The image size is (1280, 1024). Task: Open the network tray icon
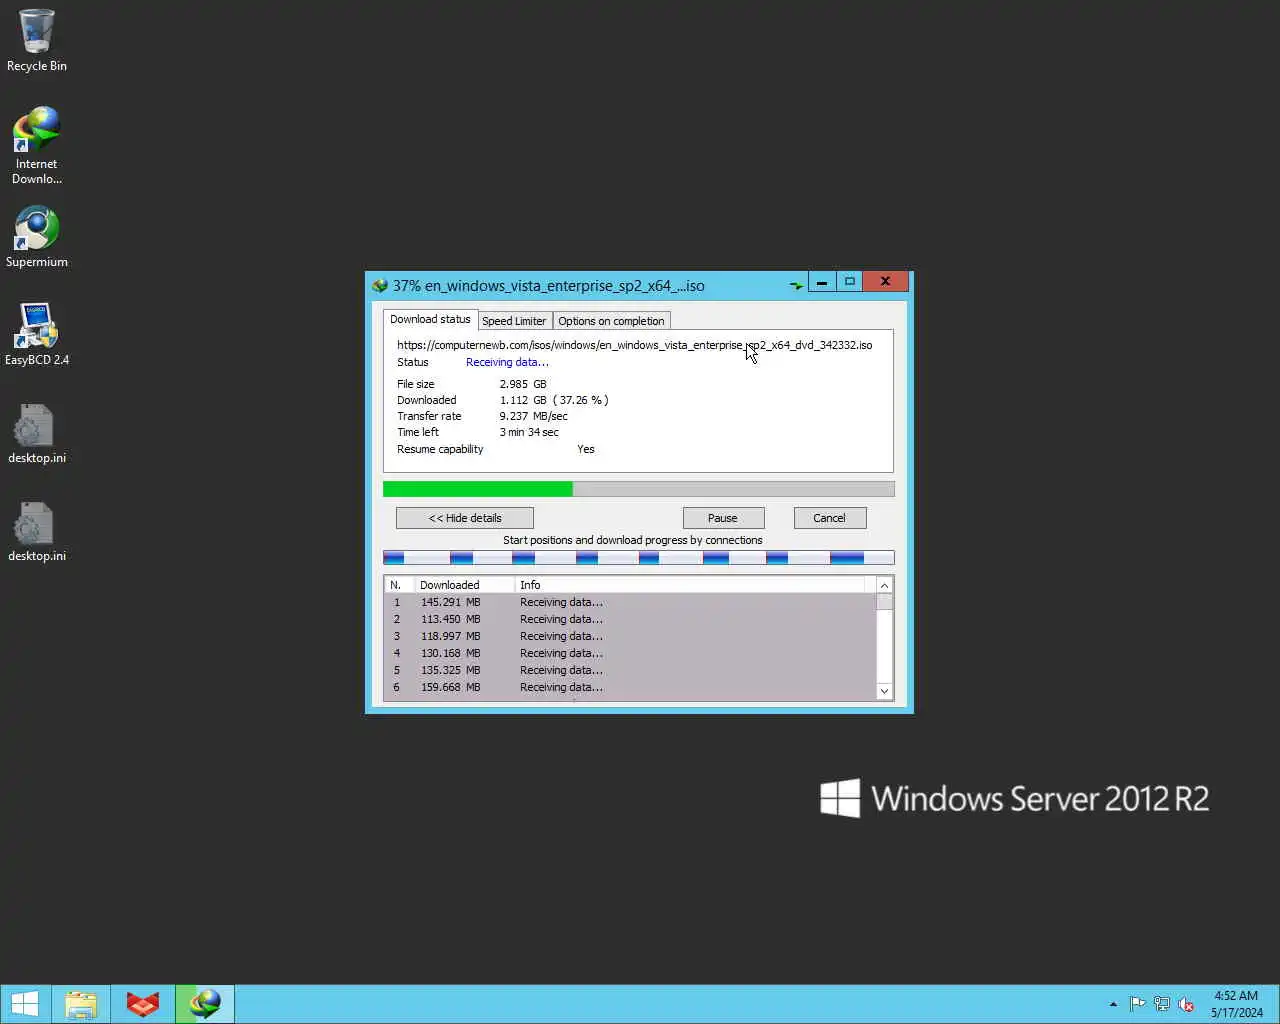tap(1162, 1004)
